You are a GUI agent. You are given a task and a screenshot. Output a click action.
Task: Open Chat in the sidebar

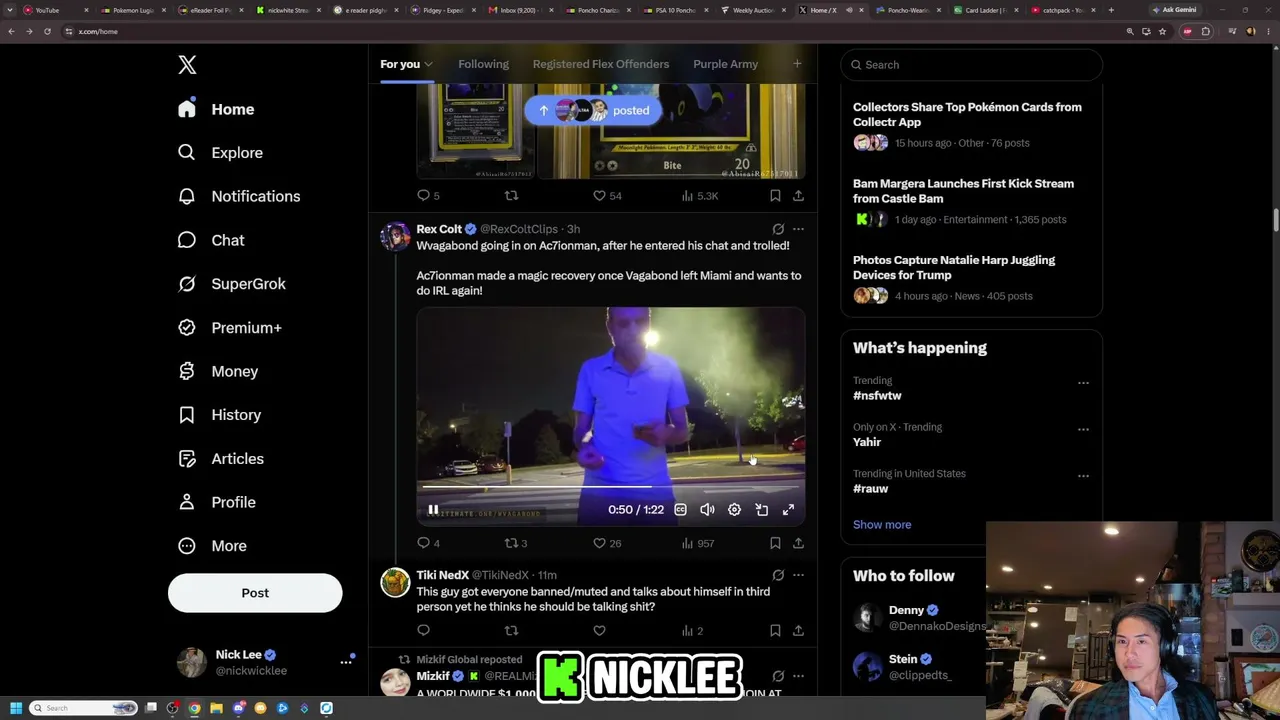[211, 240]
